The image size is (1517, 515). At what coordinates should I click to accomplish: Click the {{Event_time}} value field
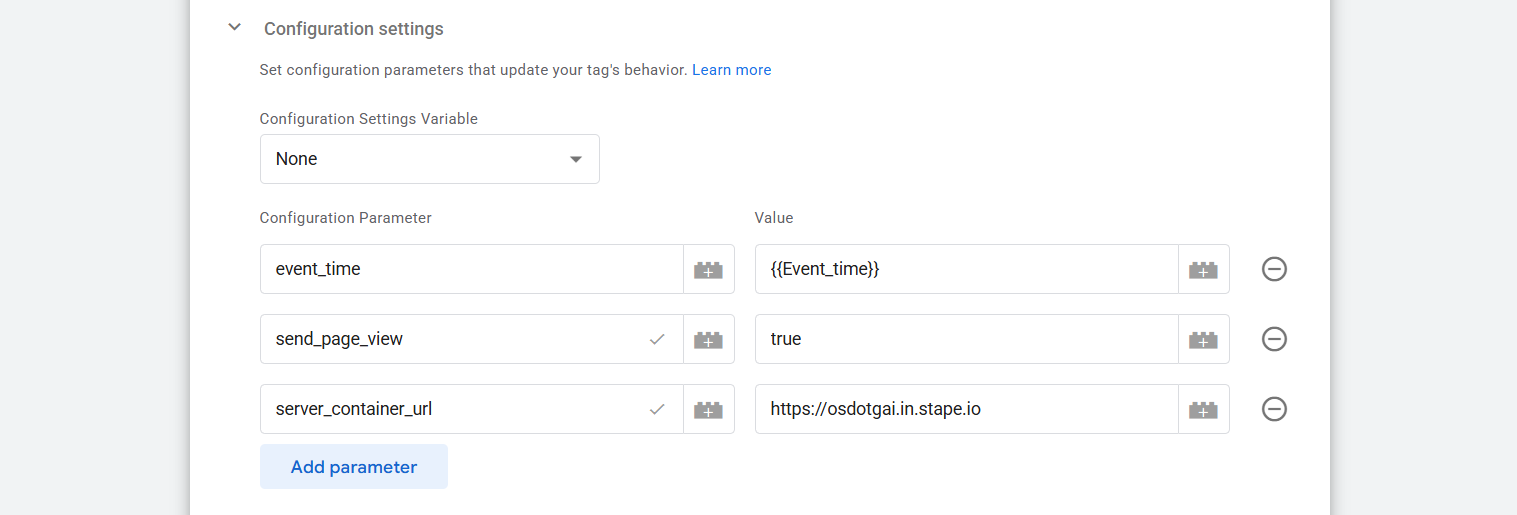[x=965, y=269]
